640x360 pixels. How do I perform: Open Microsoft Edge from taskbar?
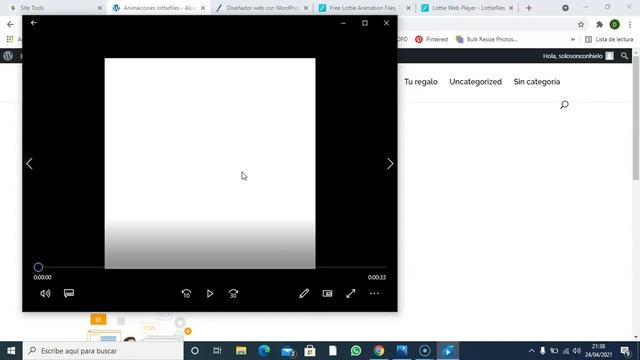(264, 351)
